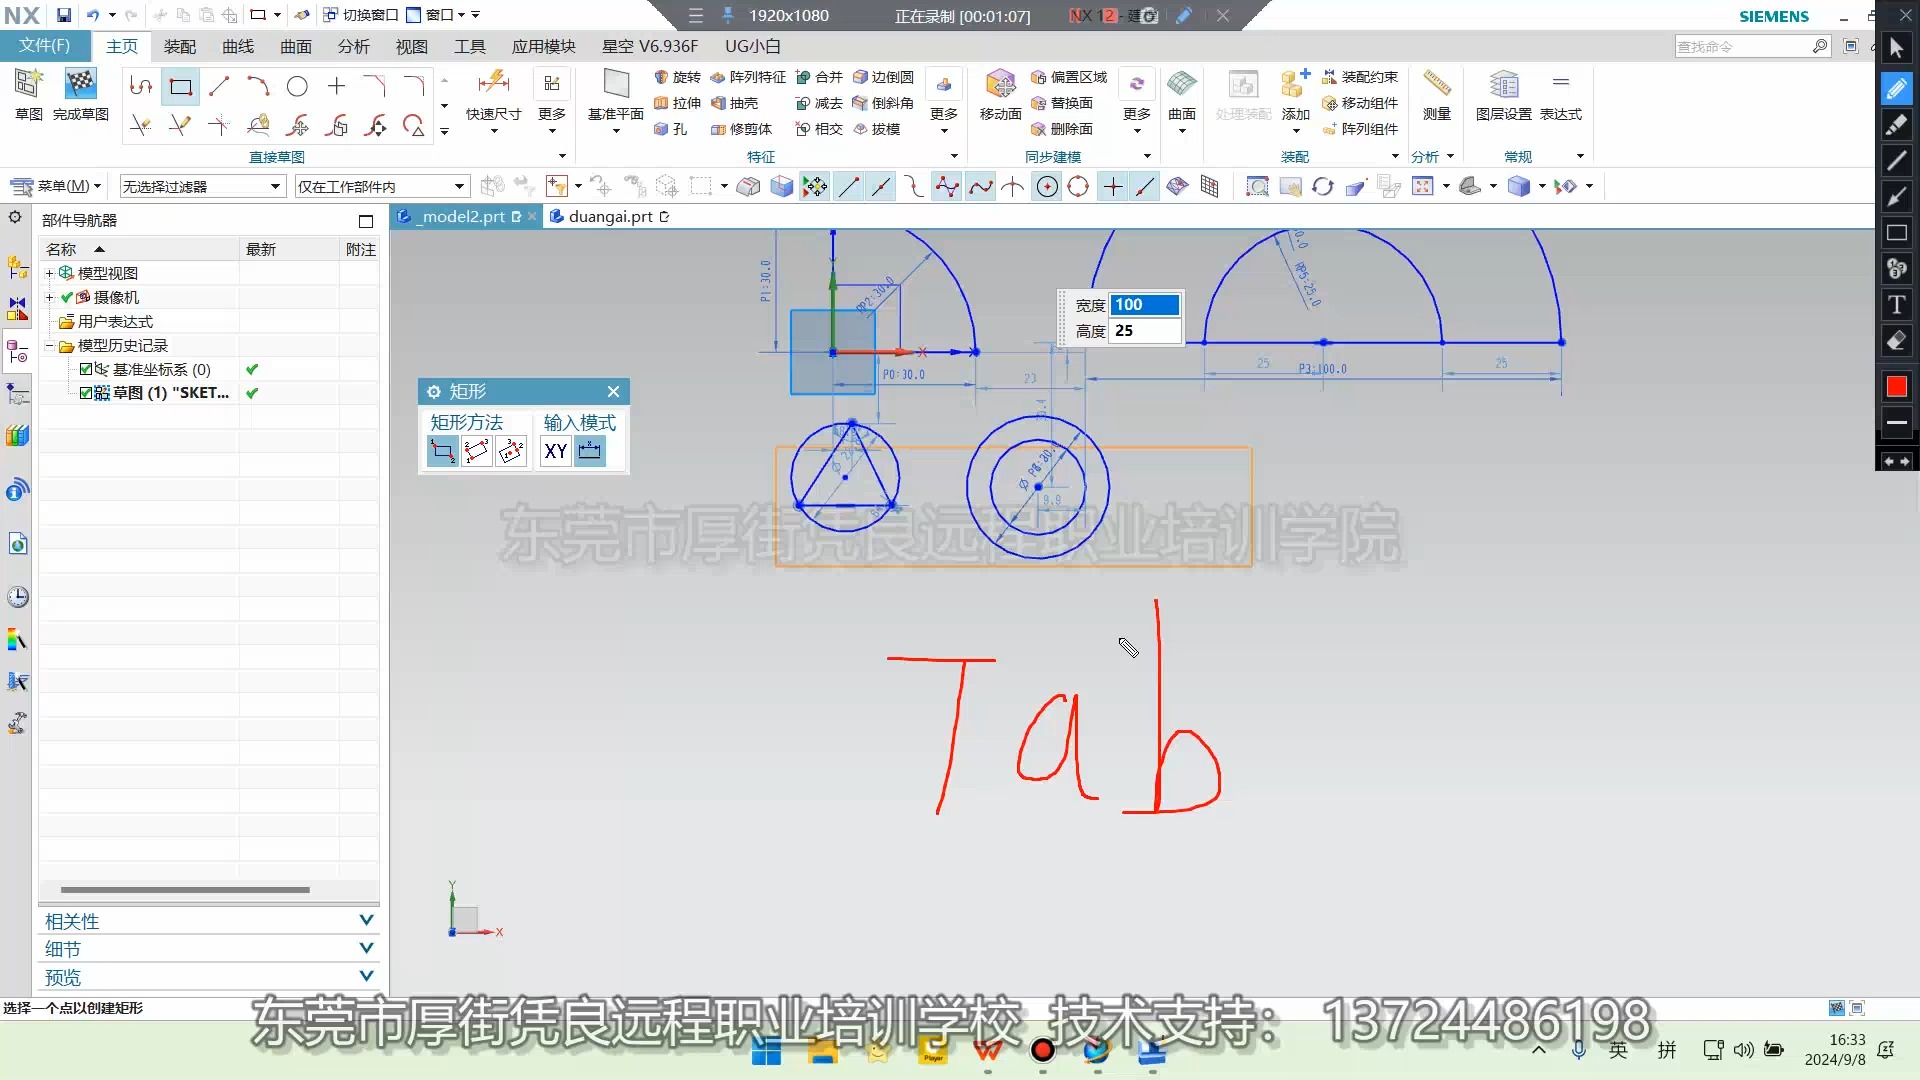Click the Measure (测量) tool icon
This screenshot has height=1080, width=1920.
tap(1437, 84)
